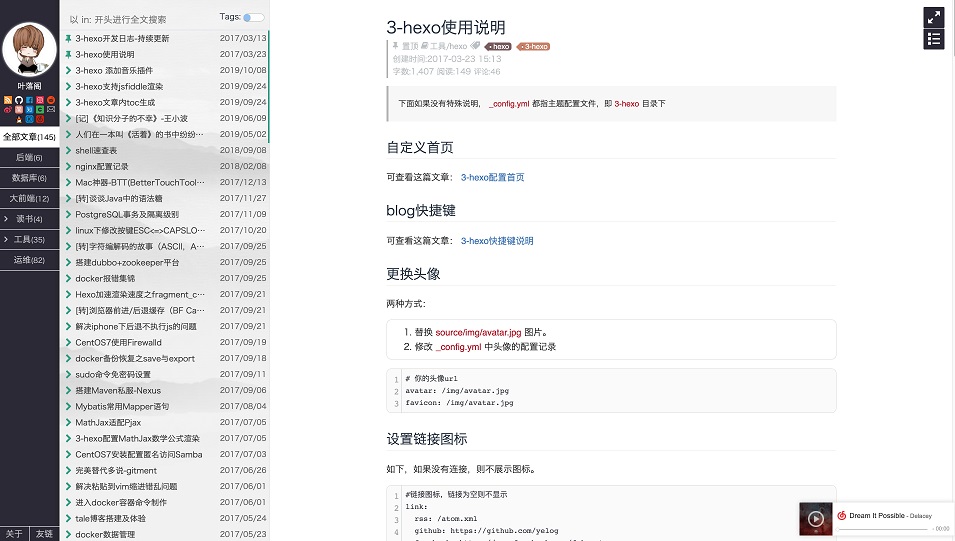The width and height of the screenshot is (955, 541).
Task: Click the full-text search input field
Action: click(x=140, y=19)
